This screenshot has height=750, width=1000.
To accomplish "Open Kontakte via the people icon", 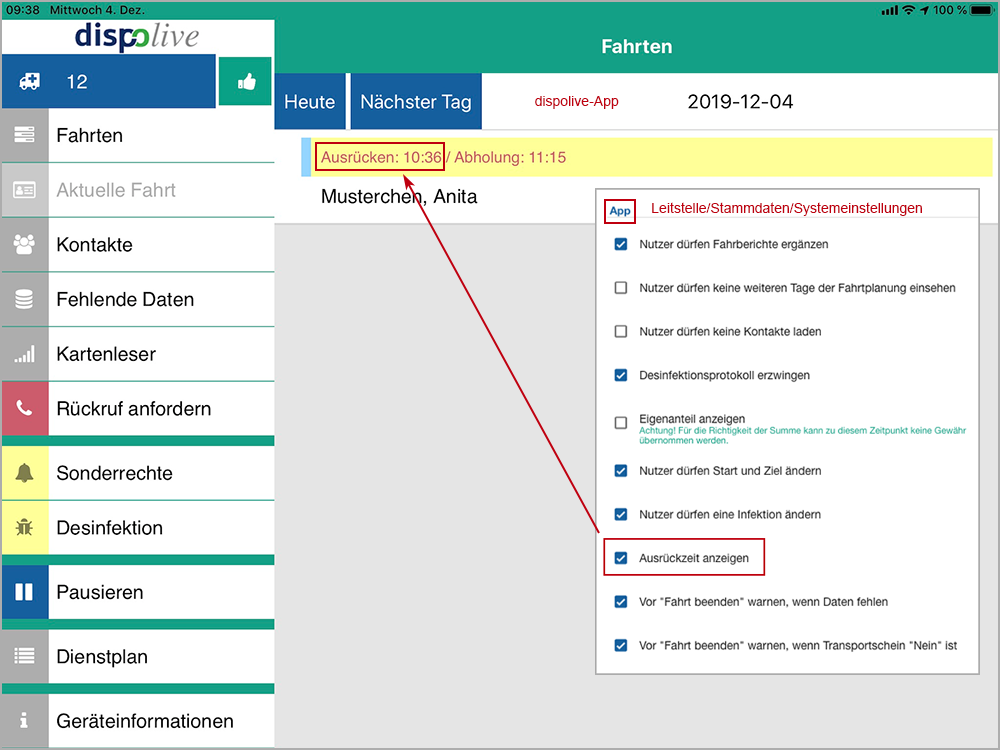I will click(25, 244).
